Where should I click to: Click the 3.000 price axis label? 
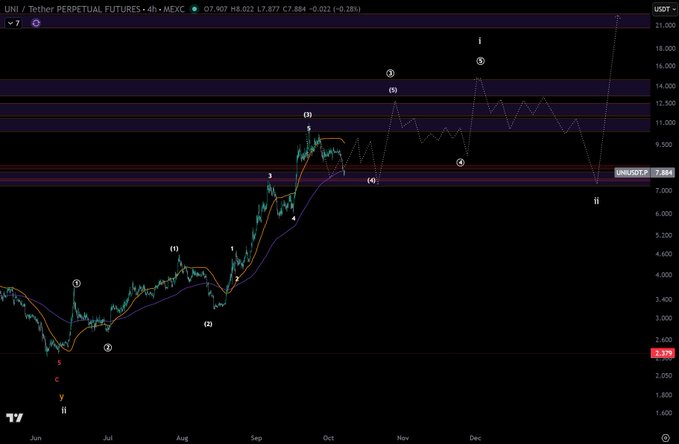[665, 318]
